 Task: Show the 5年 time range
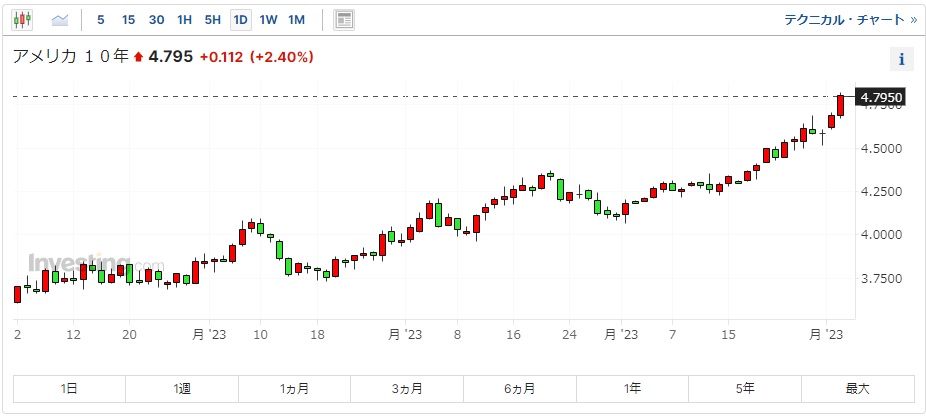(745, 388)
